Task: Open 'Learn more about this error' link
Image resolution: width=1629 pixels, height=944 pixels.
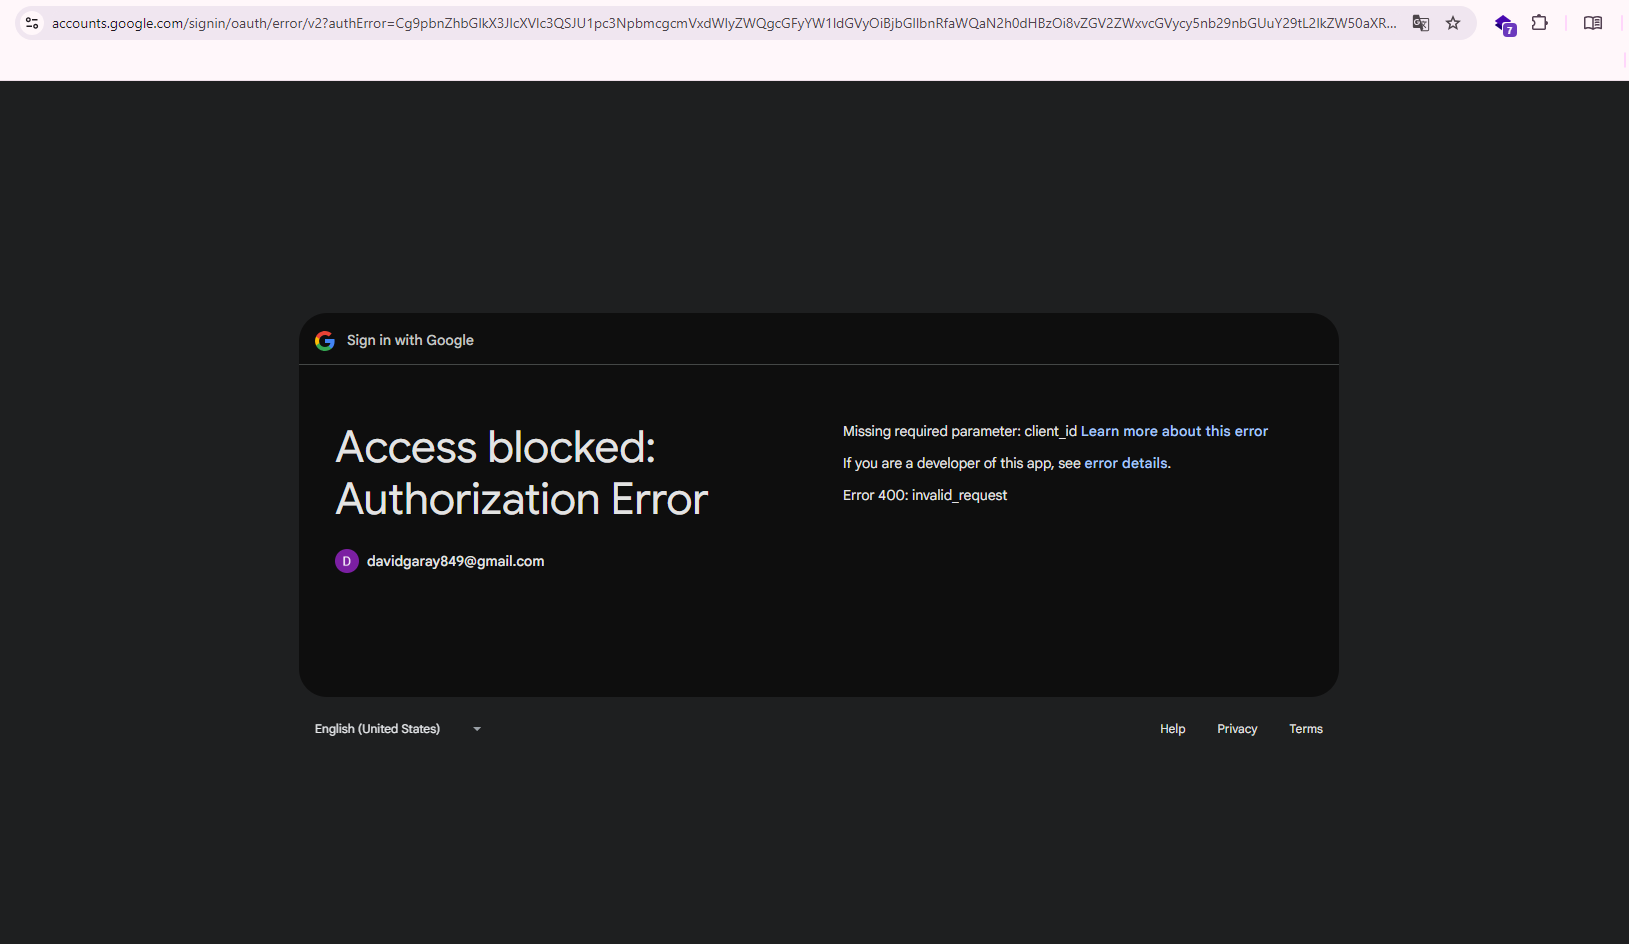Action: (x=1174, y=431)
